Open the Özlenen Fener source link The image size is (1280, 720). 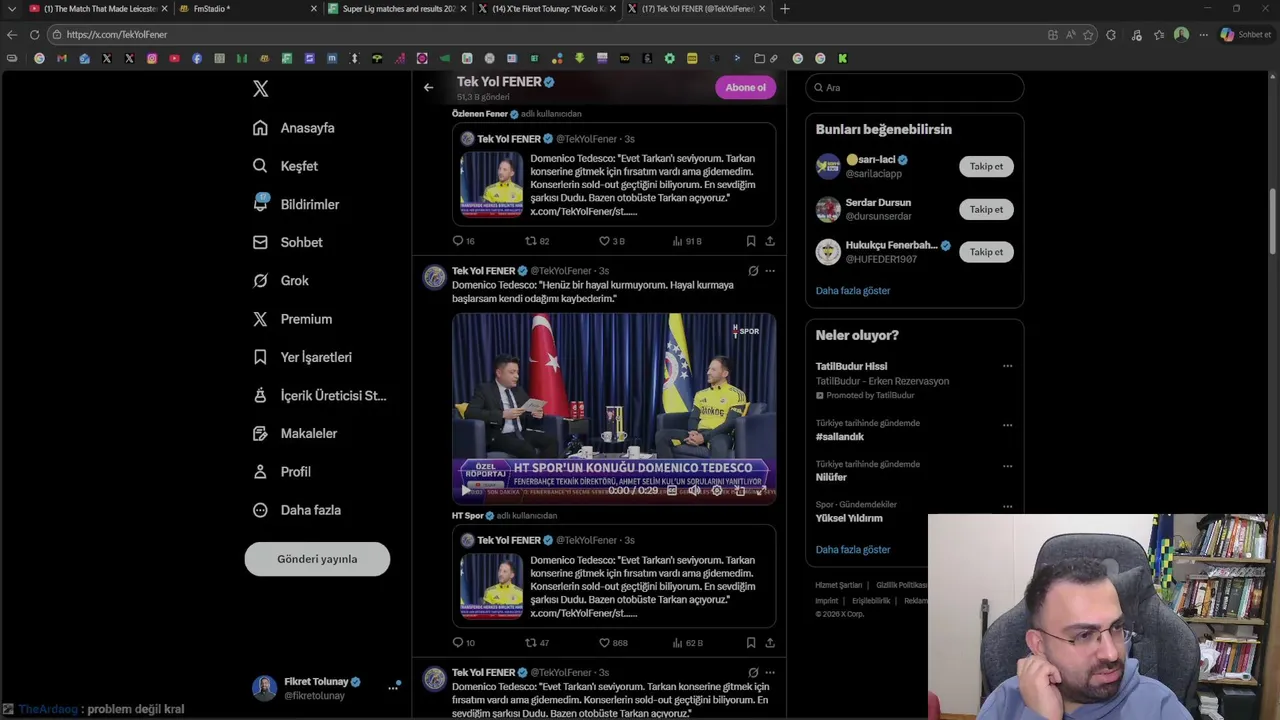480,114
